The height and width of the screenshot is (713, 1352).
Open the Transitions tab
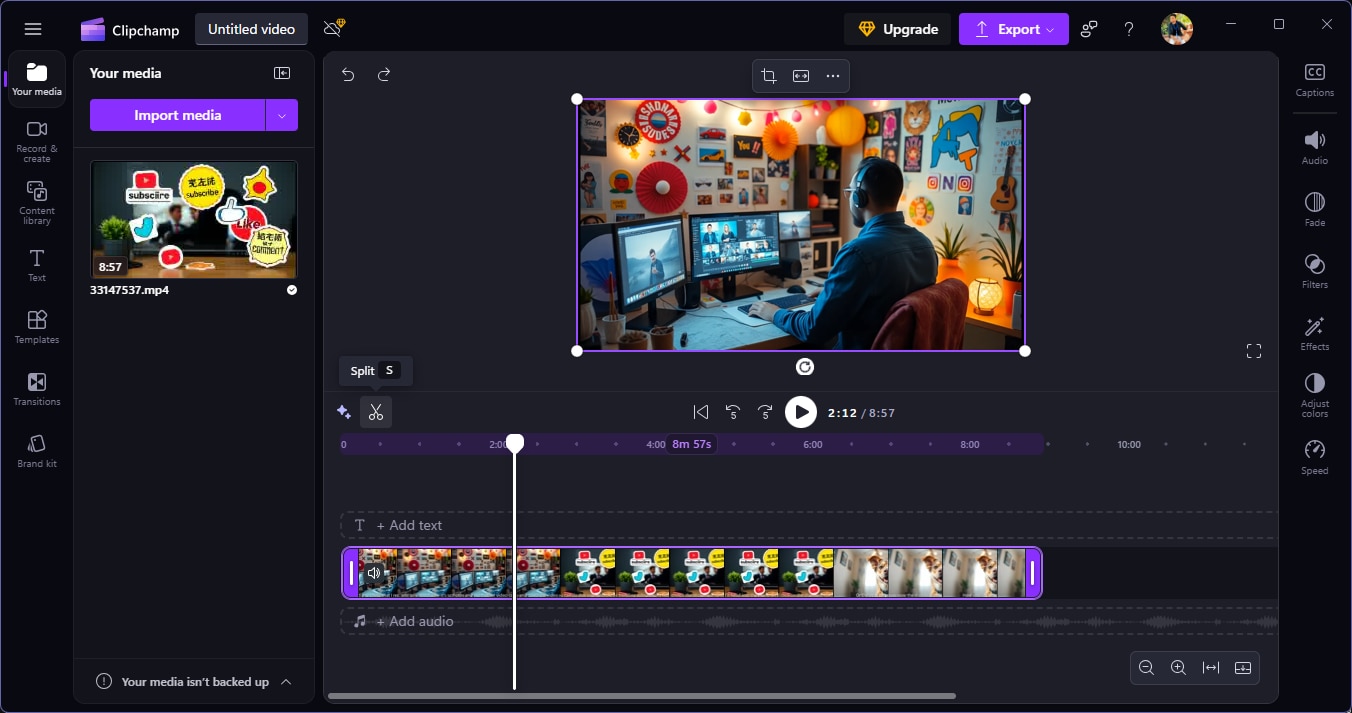(37, 389)
